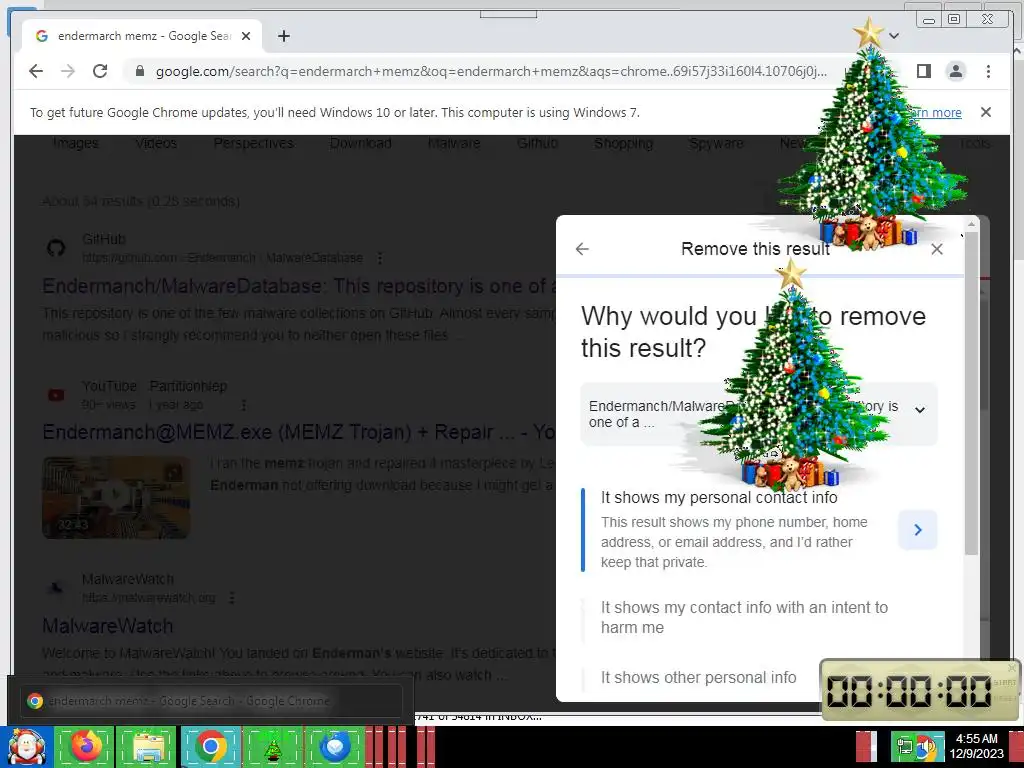Select Spyware search filter chip
Screen dimensions: 1024x768
click(716, 143)
